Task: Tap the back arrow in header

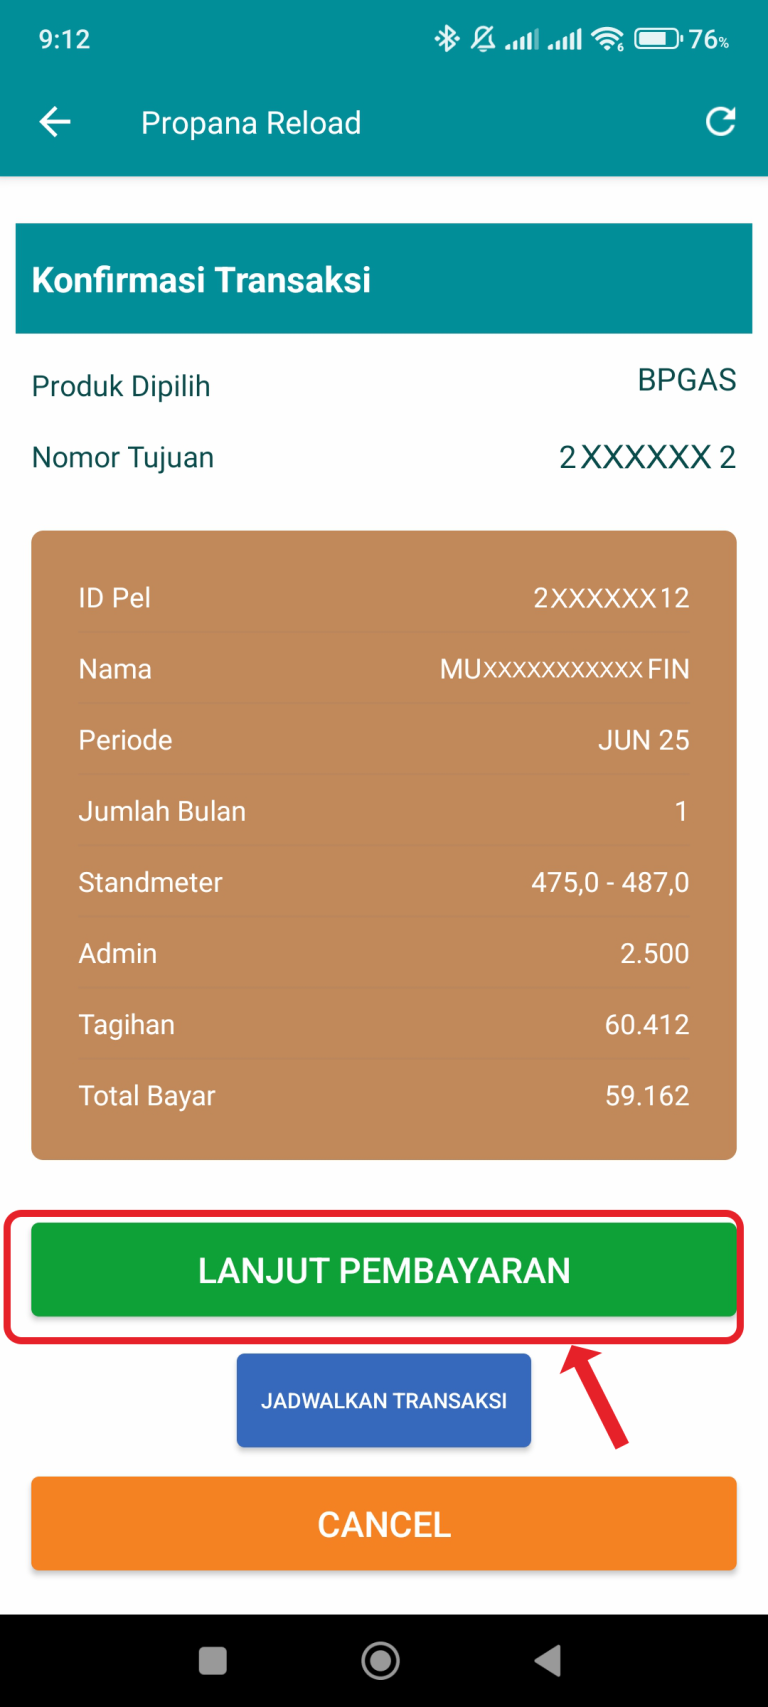Action: coord(55,122)
